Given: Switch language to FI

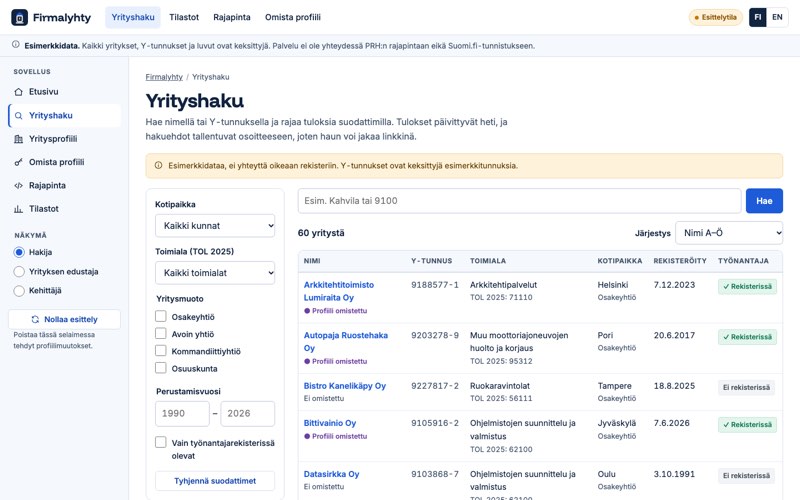Looking at the screenshot, I should [758, 17].
